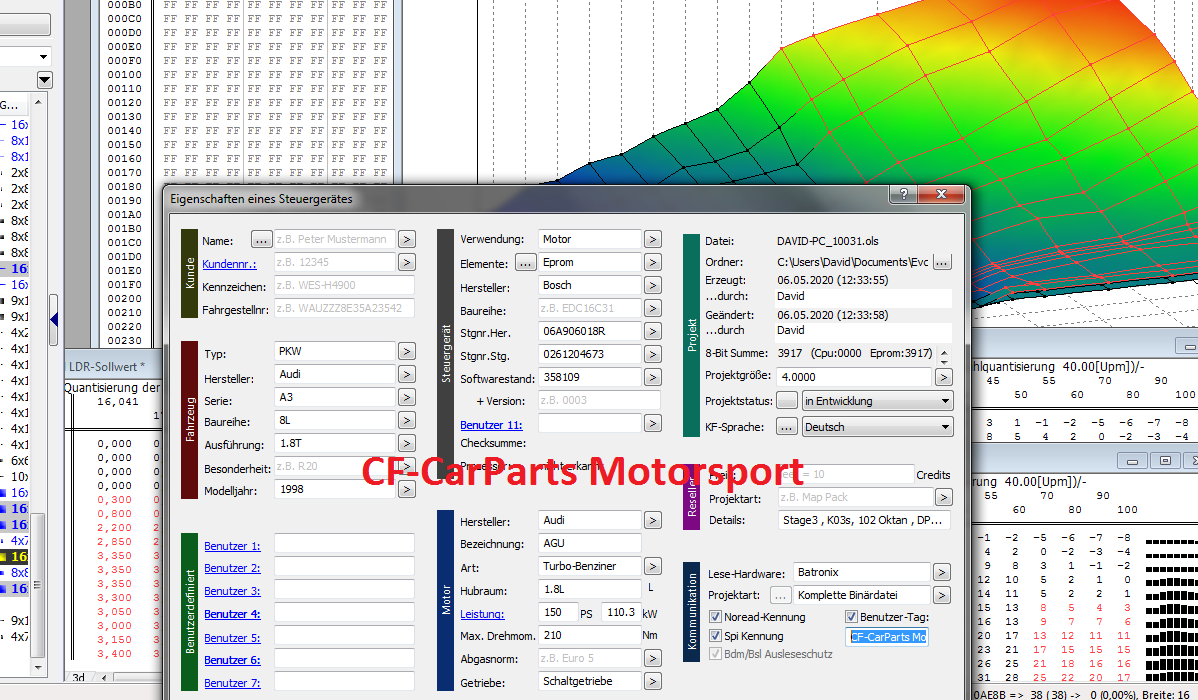Expand the Ausführung 1.8T arrow button
The width and height of the screenshot is (1198, 700).
tap(406, 443)
